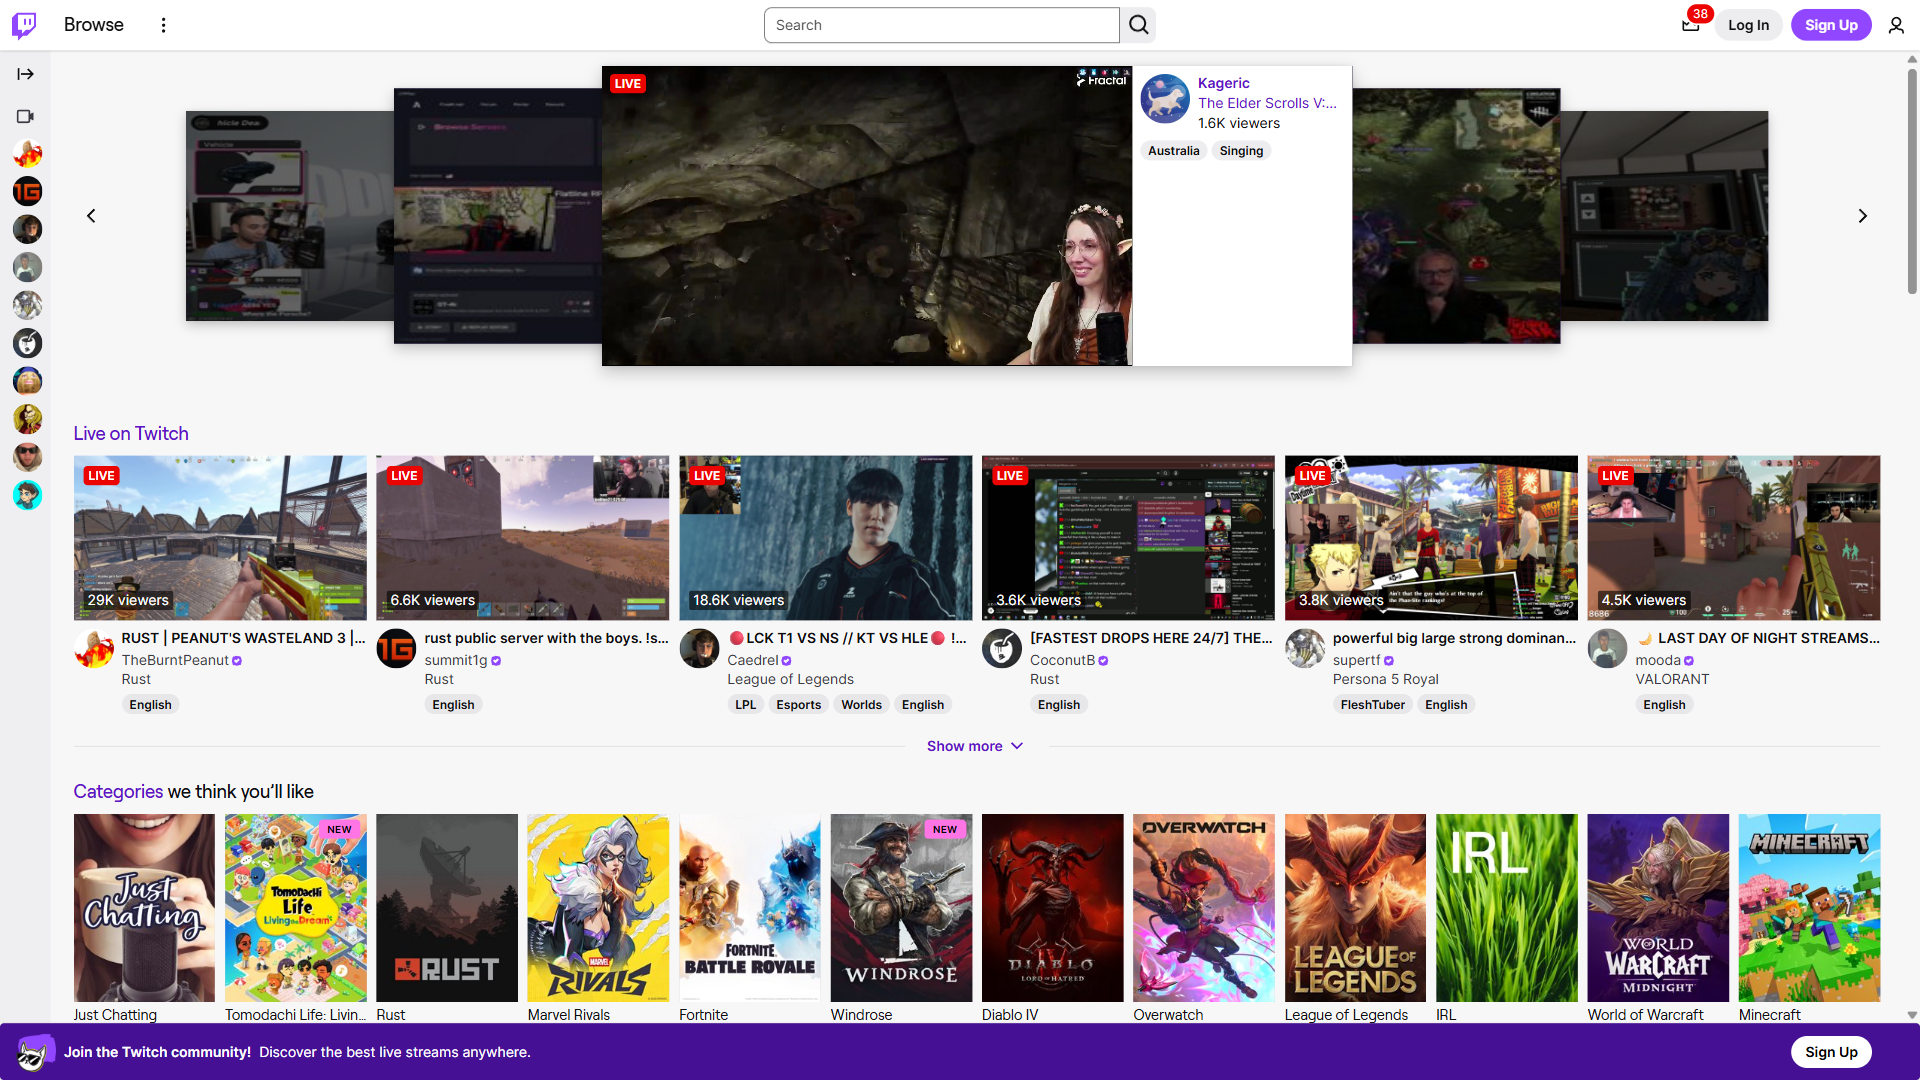The height and width of the screenshot is (1080, 1920).
Task: Open the Just Chatting category card
Action: [x=144, y=908]
